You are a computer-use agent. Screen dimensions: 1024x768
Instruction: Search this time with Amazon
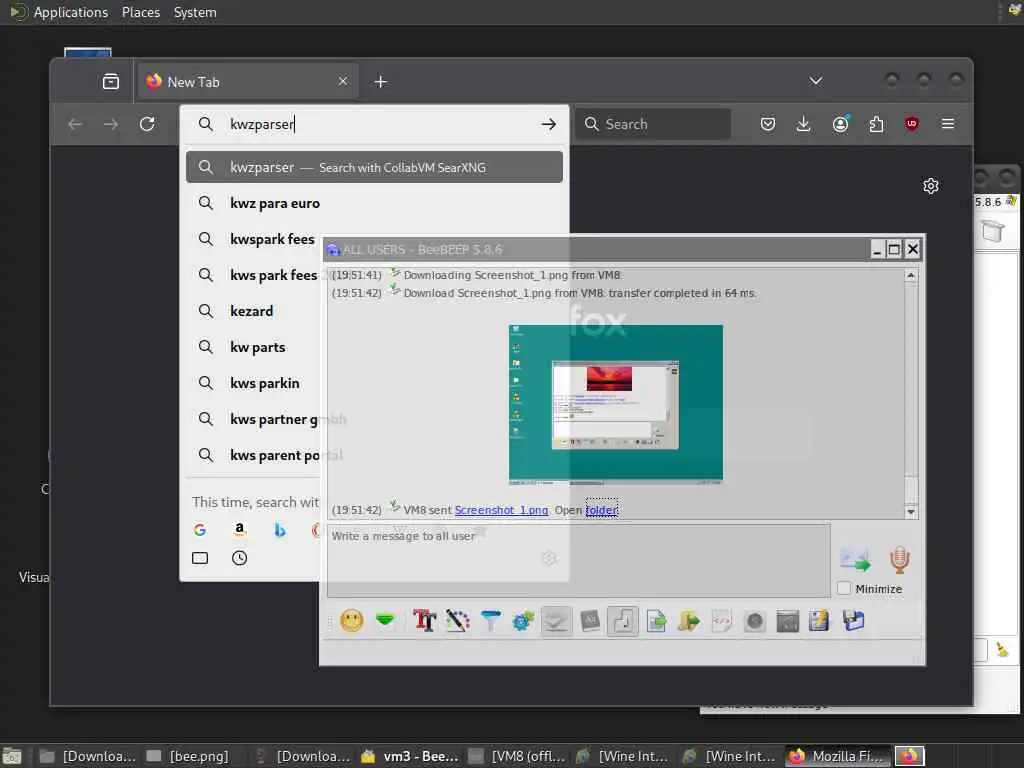point(240,530)
